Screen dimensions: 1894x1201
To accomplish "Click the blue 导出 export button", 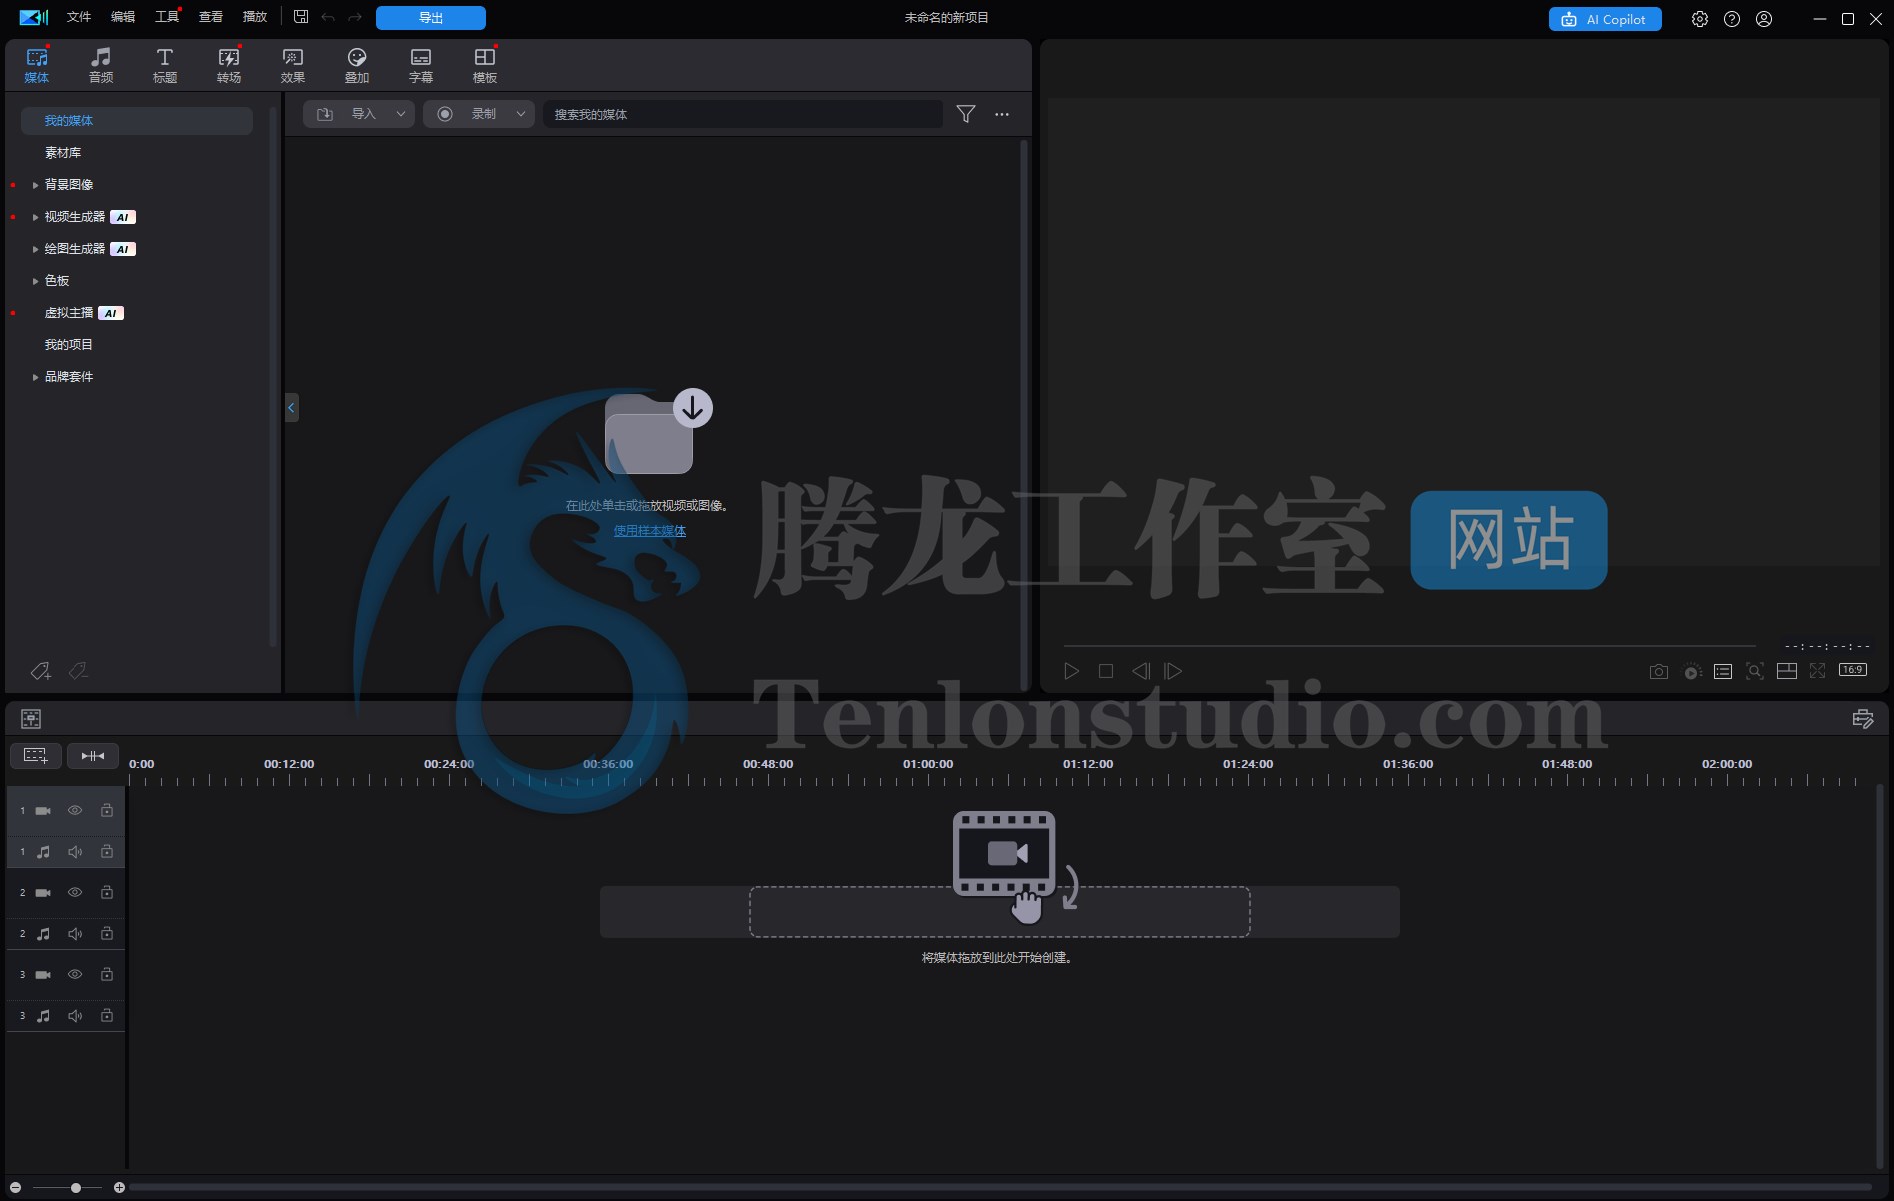I will point(431,18).
